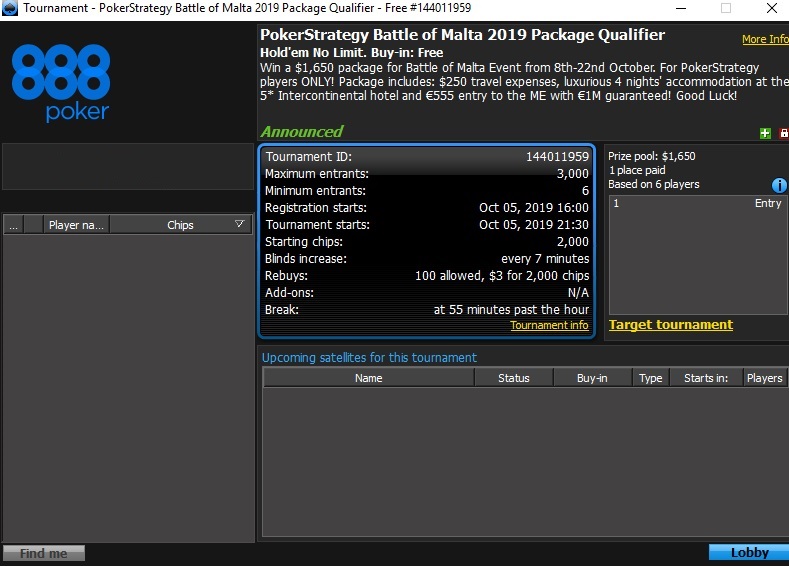Click the Starting chips value 2,000
Image resolution: width=789 pixels, height=566 pixels.
coord(573,241)
